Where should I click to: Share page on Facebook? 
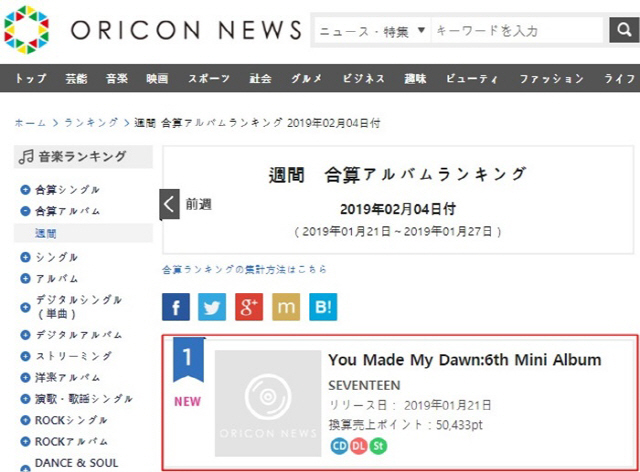point(176,307)
